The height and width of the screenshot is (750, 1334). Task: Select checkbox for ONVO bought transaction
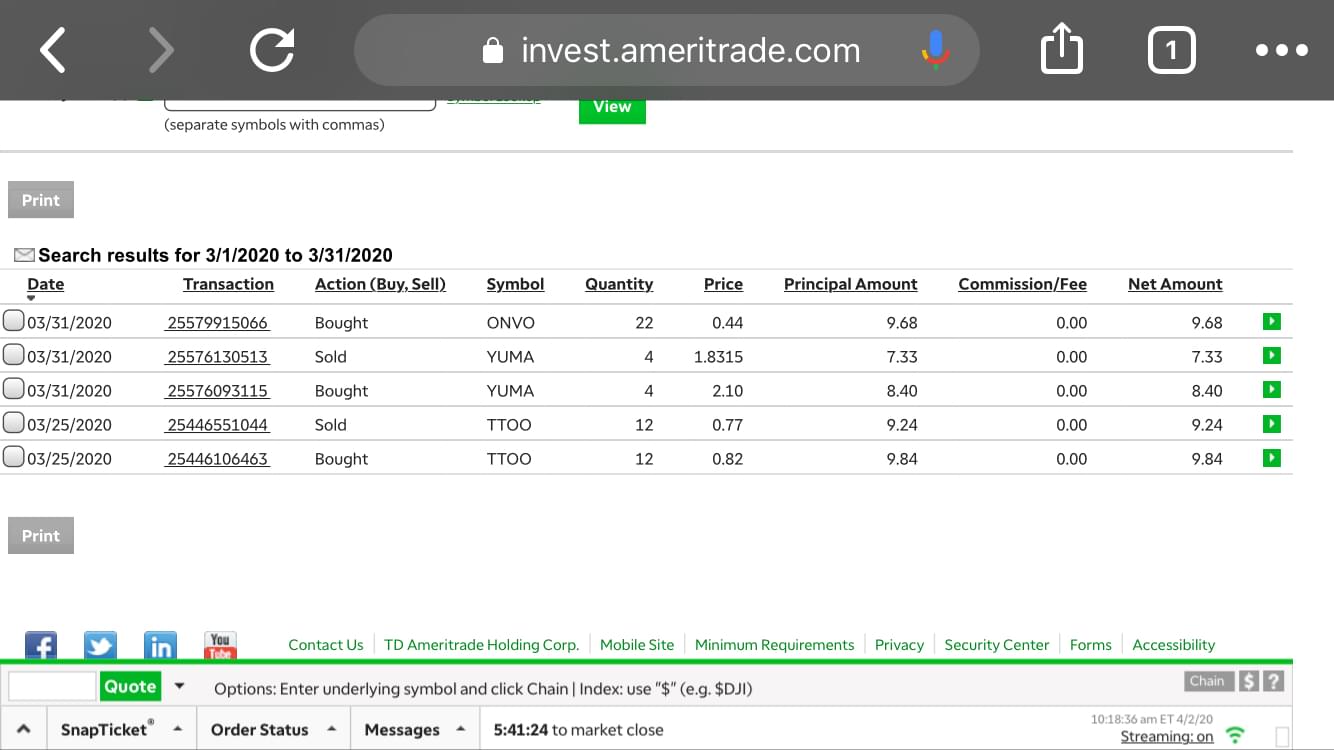tap(13, 322)
